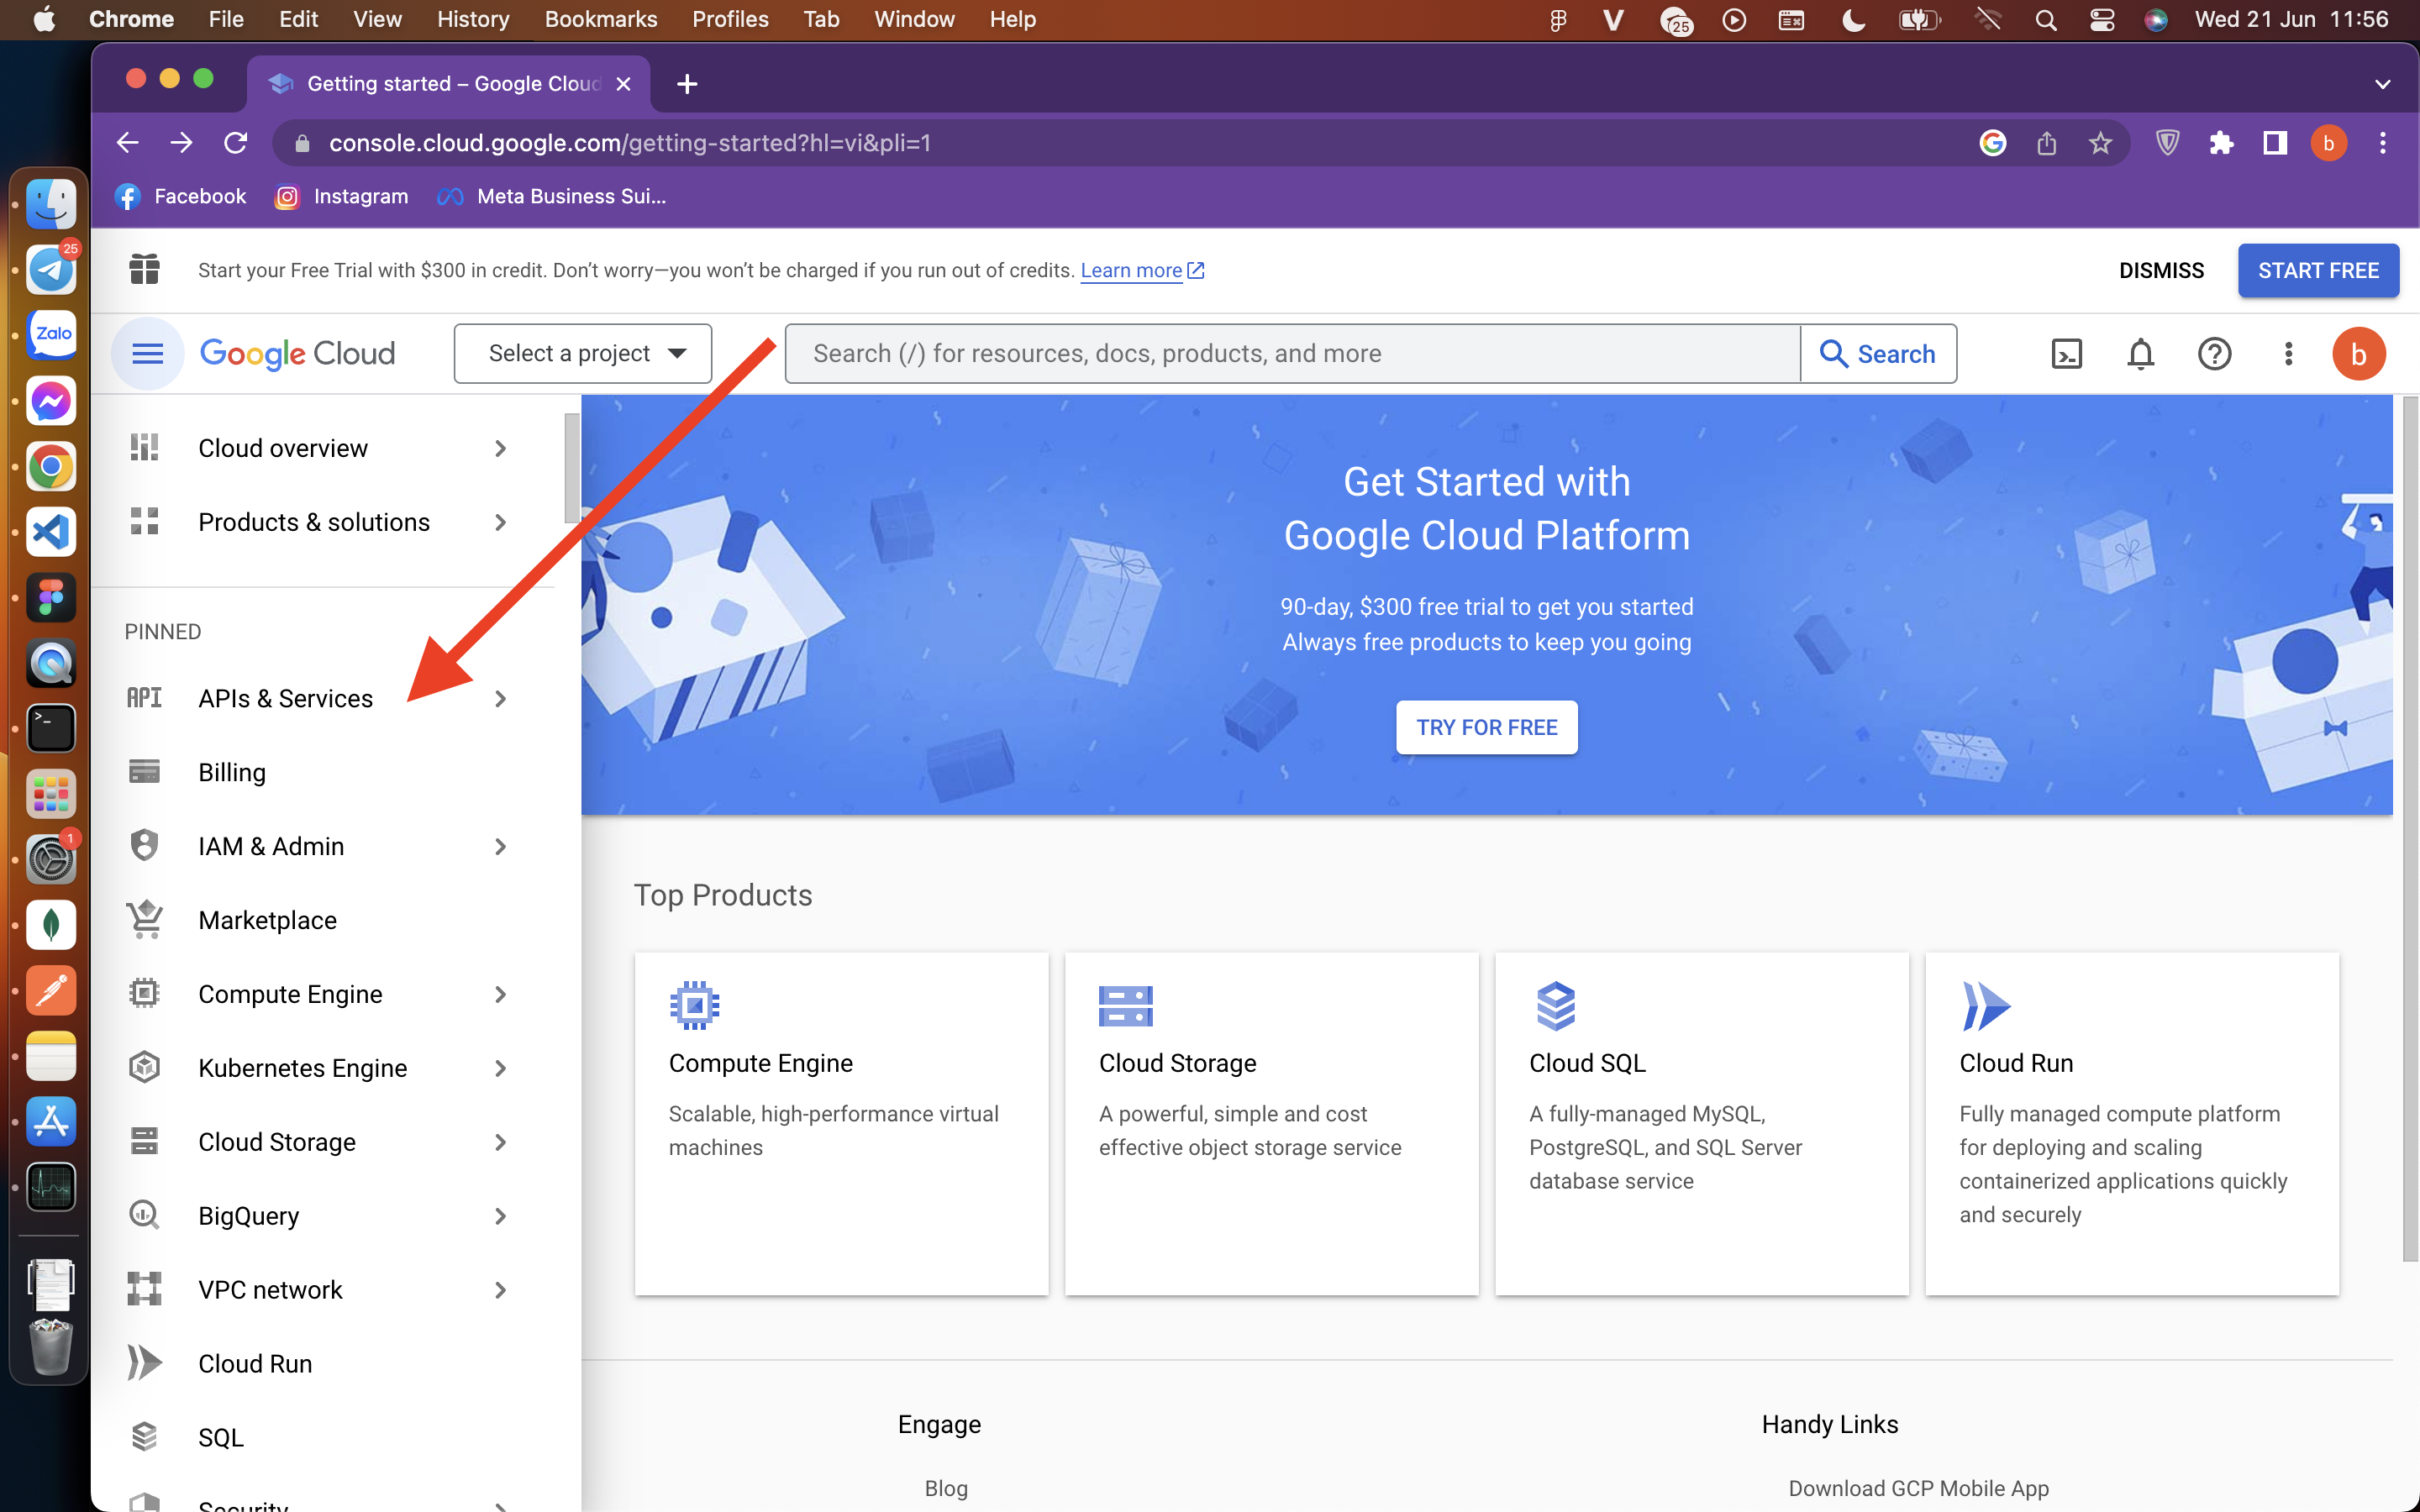Open Chrome tab search dropdown arrow
Viewport: 2420px width, 1512px height.
tap(2382, 84)
